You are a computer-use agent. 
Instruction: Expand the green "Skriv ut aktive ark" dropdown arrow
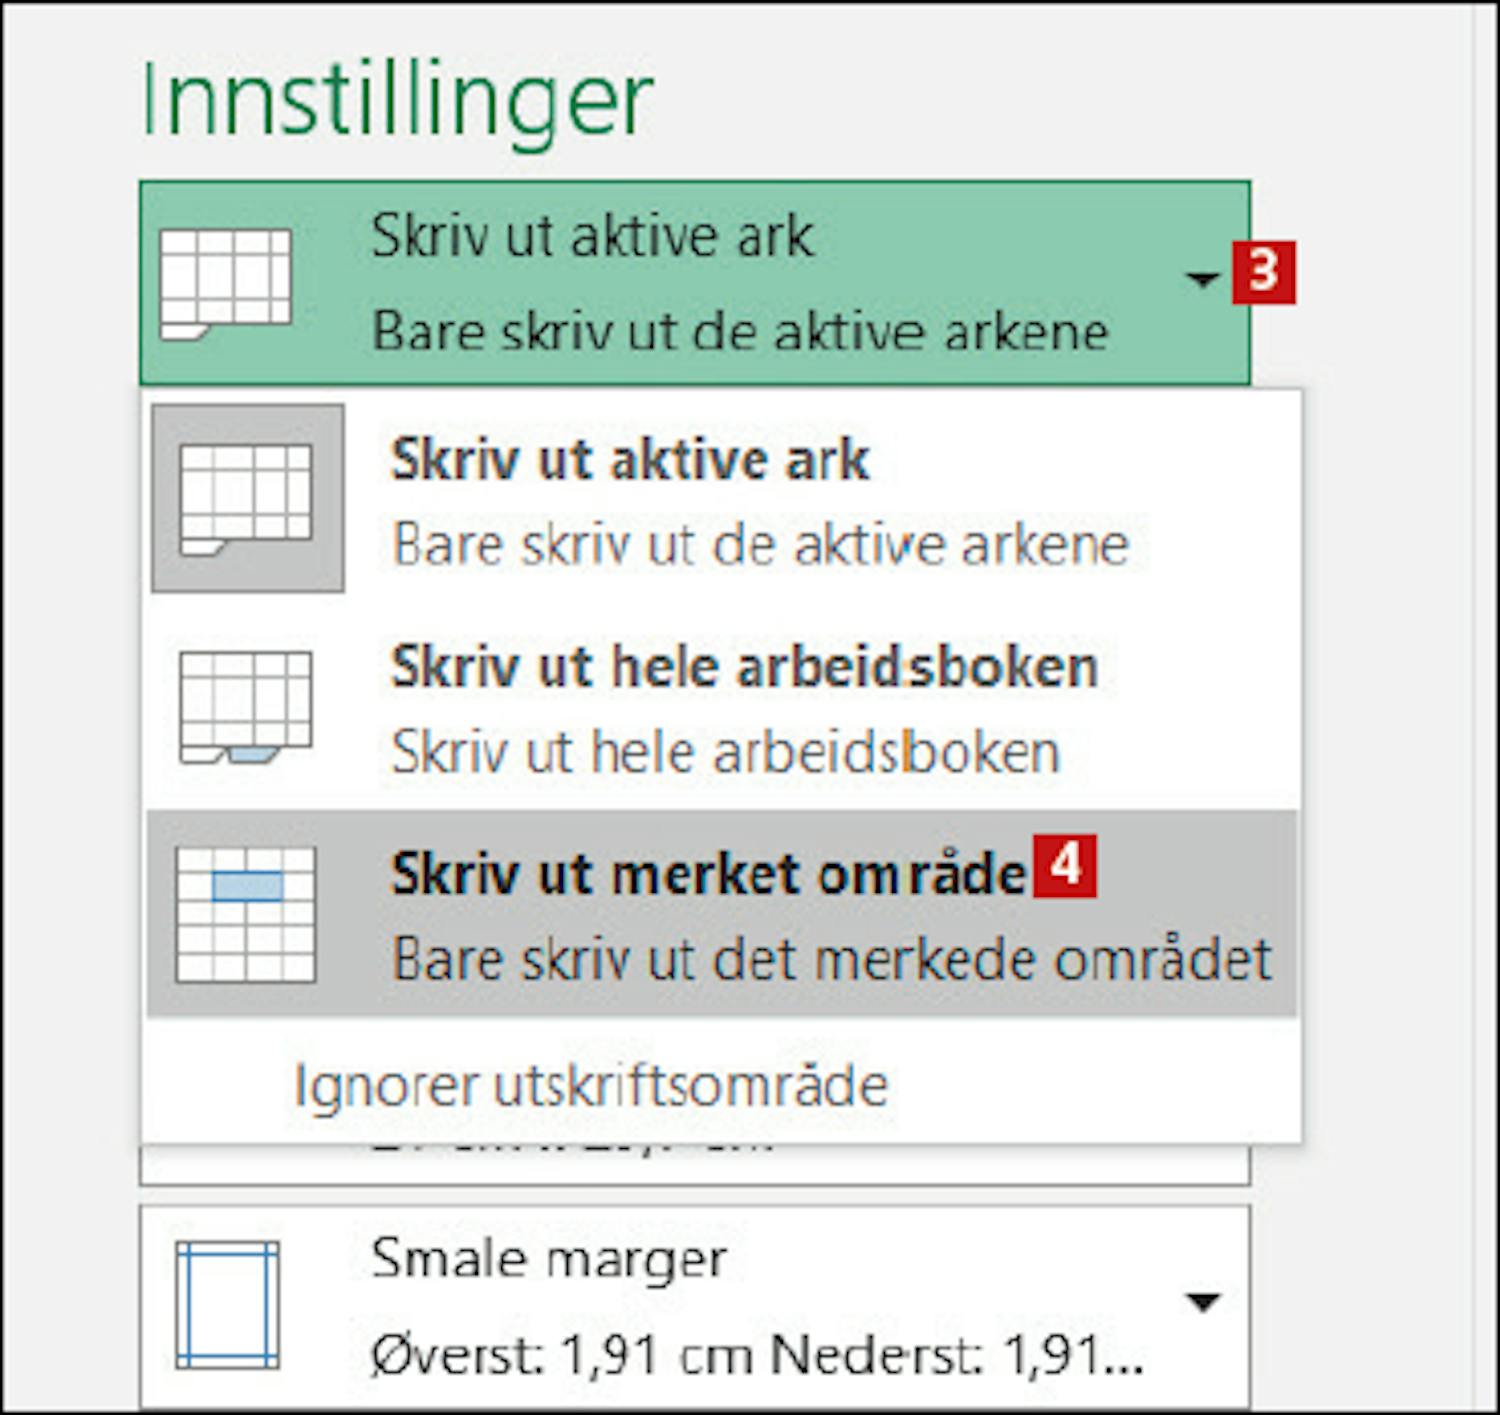[1202, 279]
